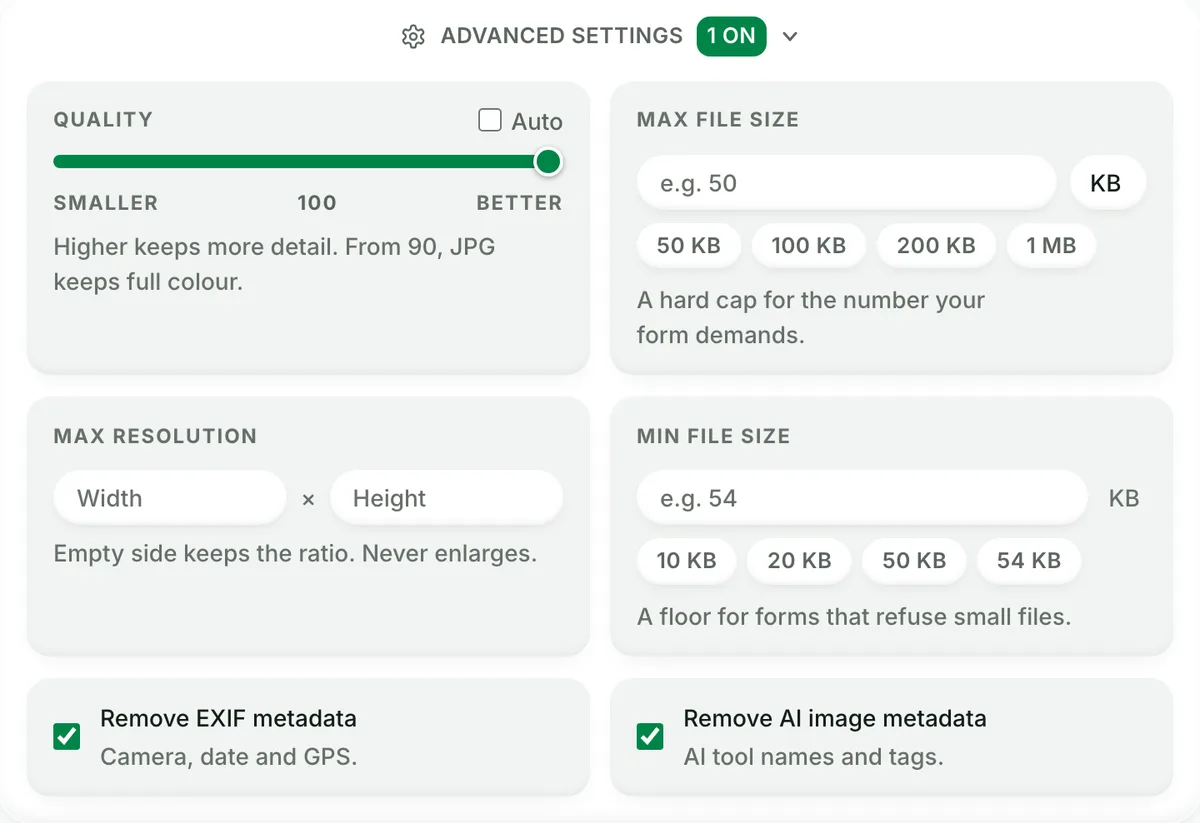Viewport: 1200px width, 823px height.
Task: Click the "Remove EXIF metadata" label
Action: [229, 718]
